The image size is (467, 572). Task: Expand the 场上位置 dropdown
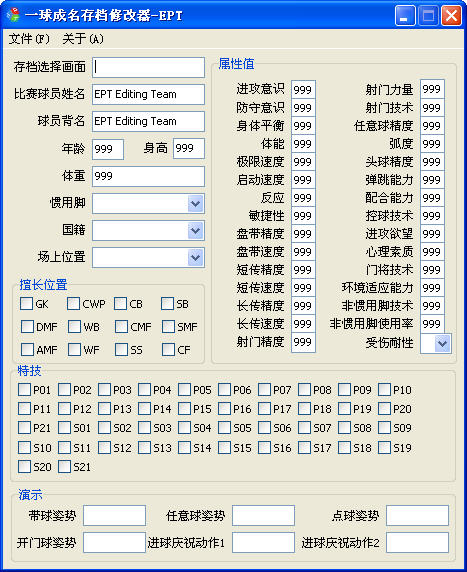(x=196, y=258)
